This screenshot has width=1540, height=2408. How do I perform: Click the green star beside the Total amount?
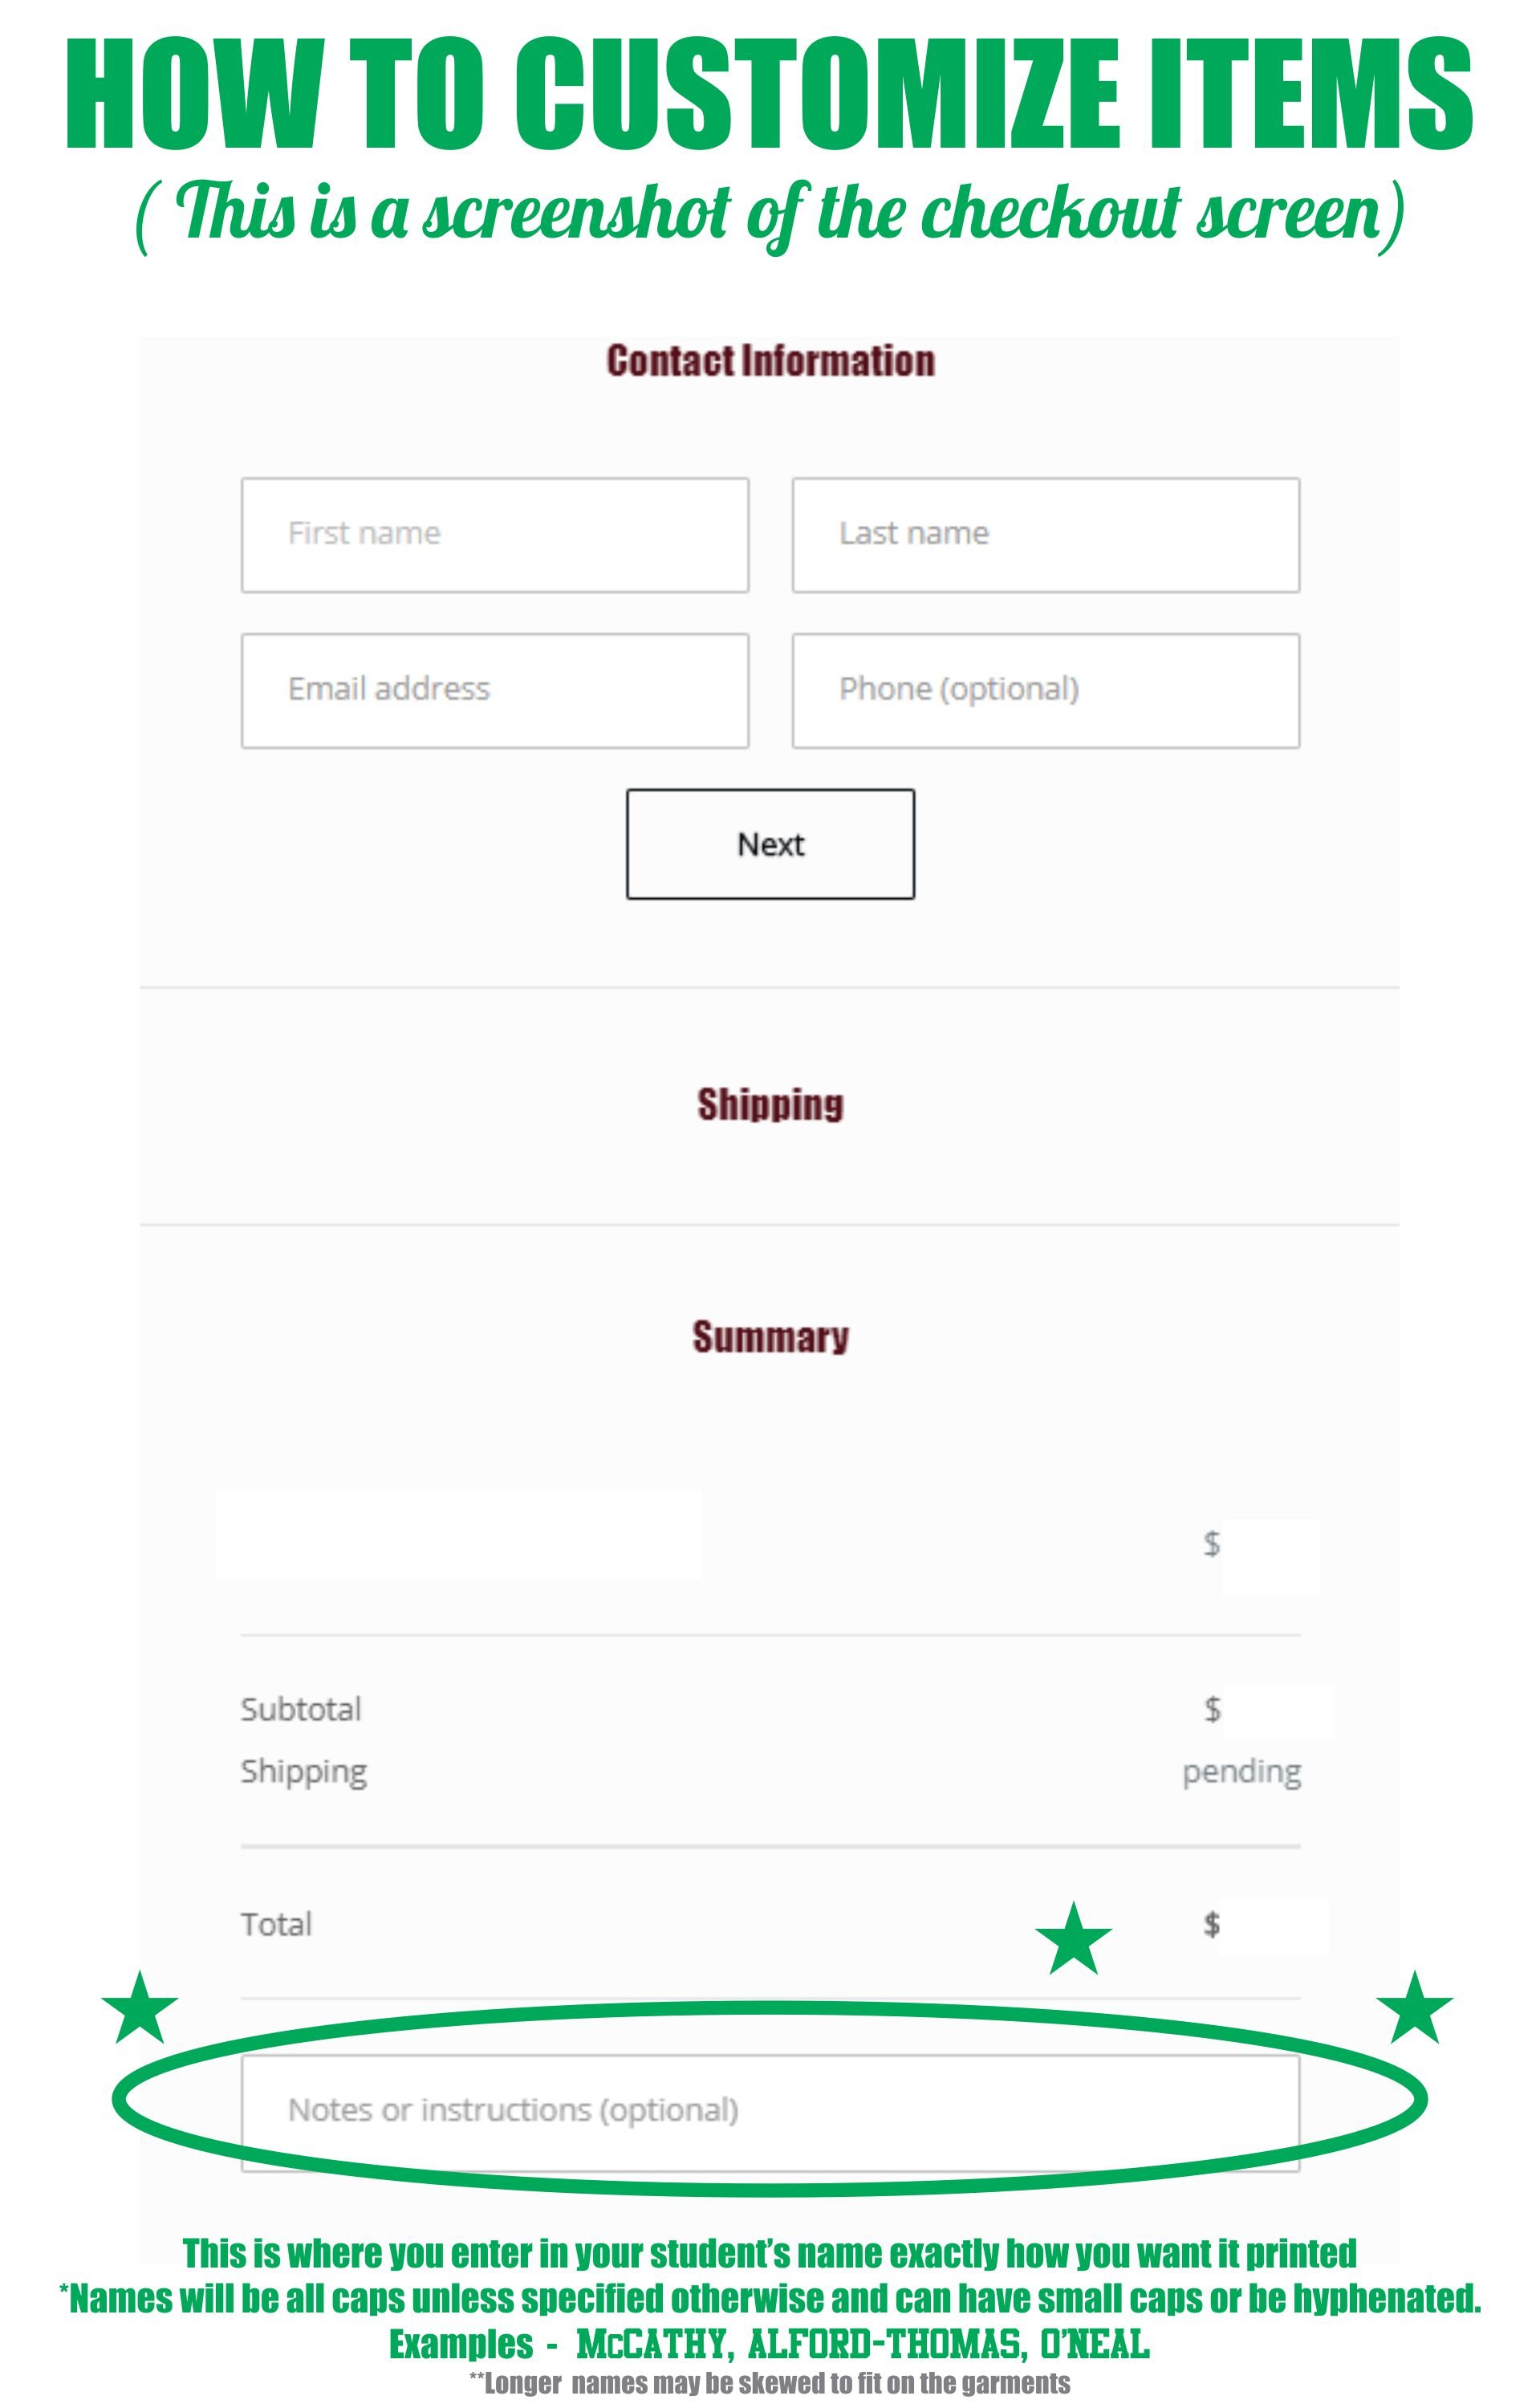[1073, 1939]
